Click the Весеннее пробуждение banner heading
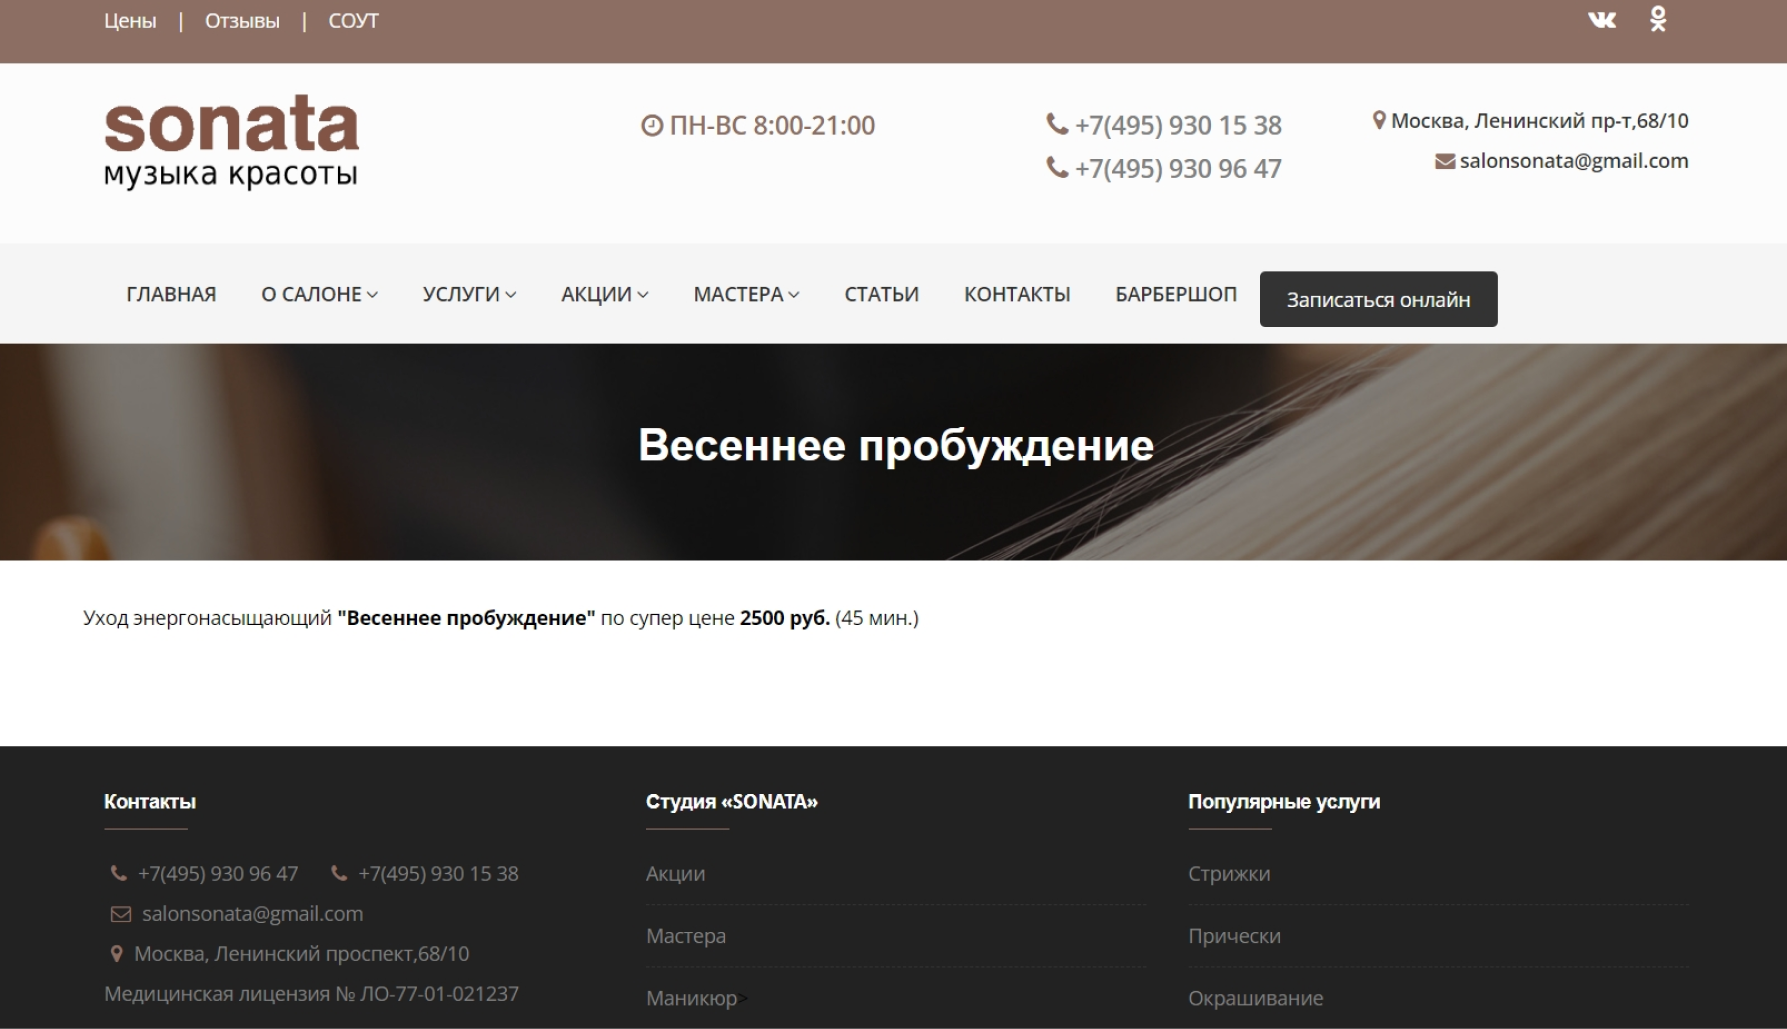This screenshot has height=1029, width=1787. click(896, 445)
